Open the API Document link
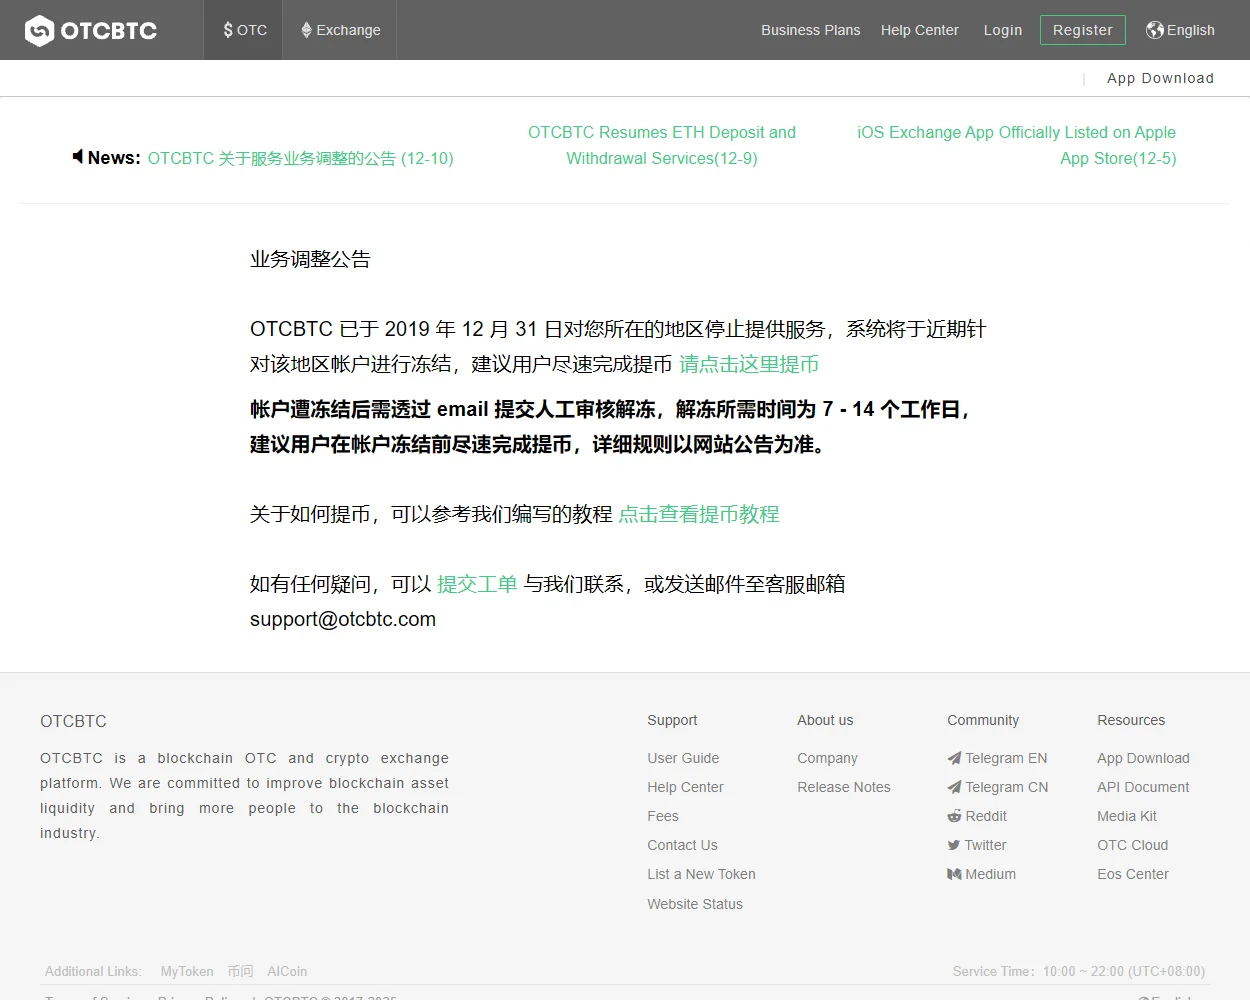Image resolution: width=1250 pixels, height=1000 pixels. coord(1143,787)
